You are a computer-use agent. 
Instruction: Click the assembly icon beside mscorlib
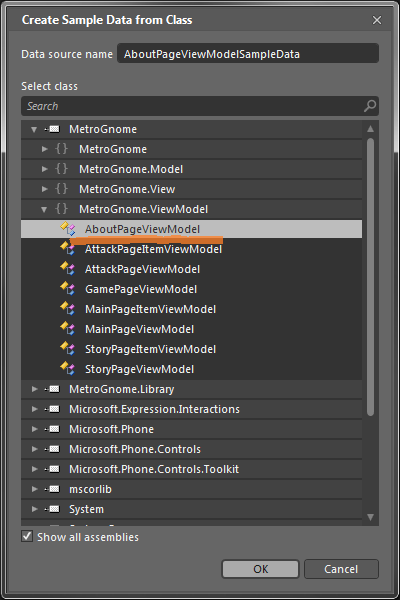[52, 489]
